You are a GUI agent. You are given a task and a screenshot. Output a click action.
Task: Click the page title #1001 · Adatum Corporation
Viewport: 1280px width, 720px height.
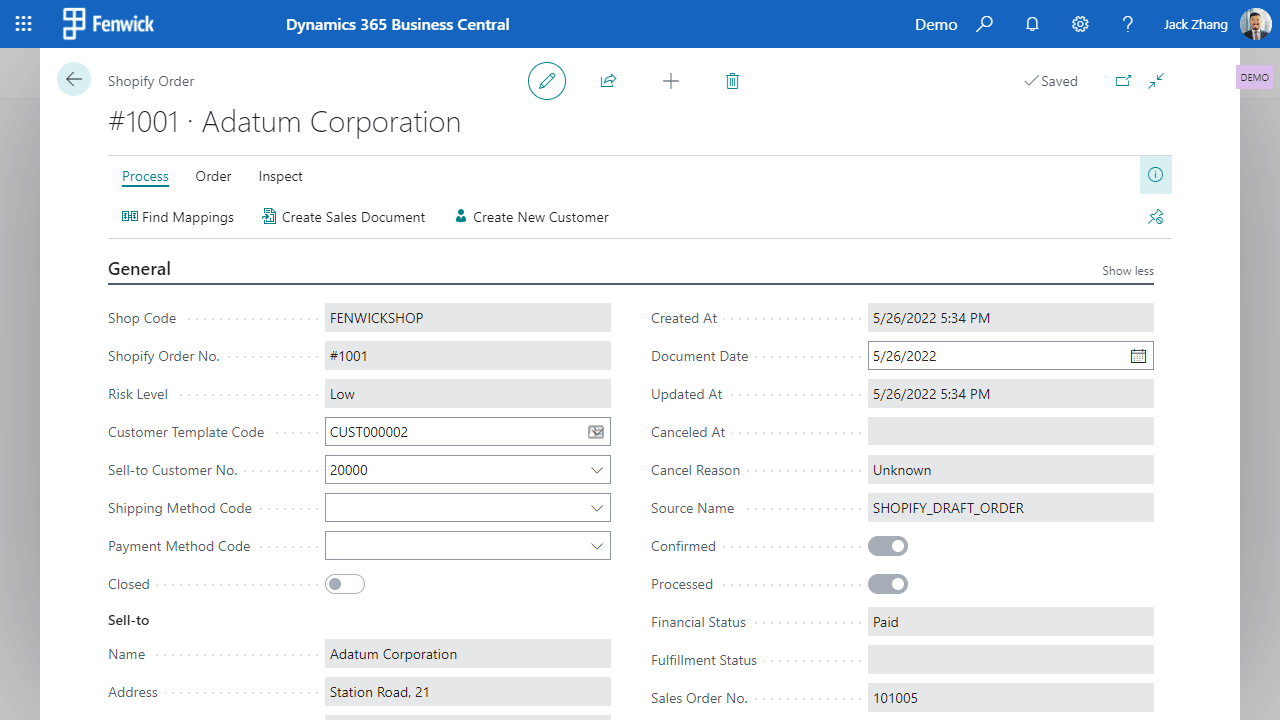pos(284,122)
